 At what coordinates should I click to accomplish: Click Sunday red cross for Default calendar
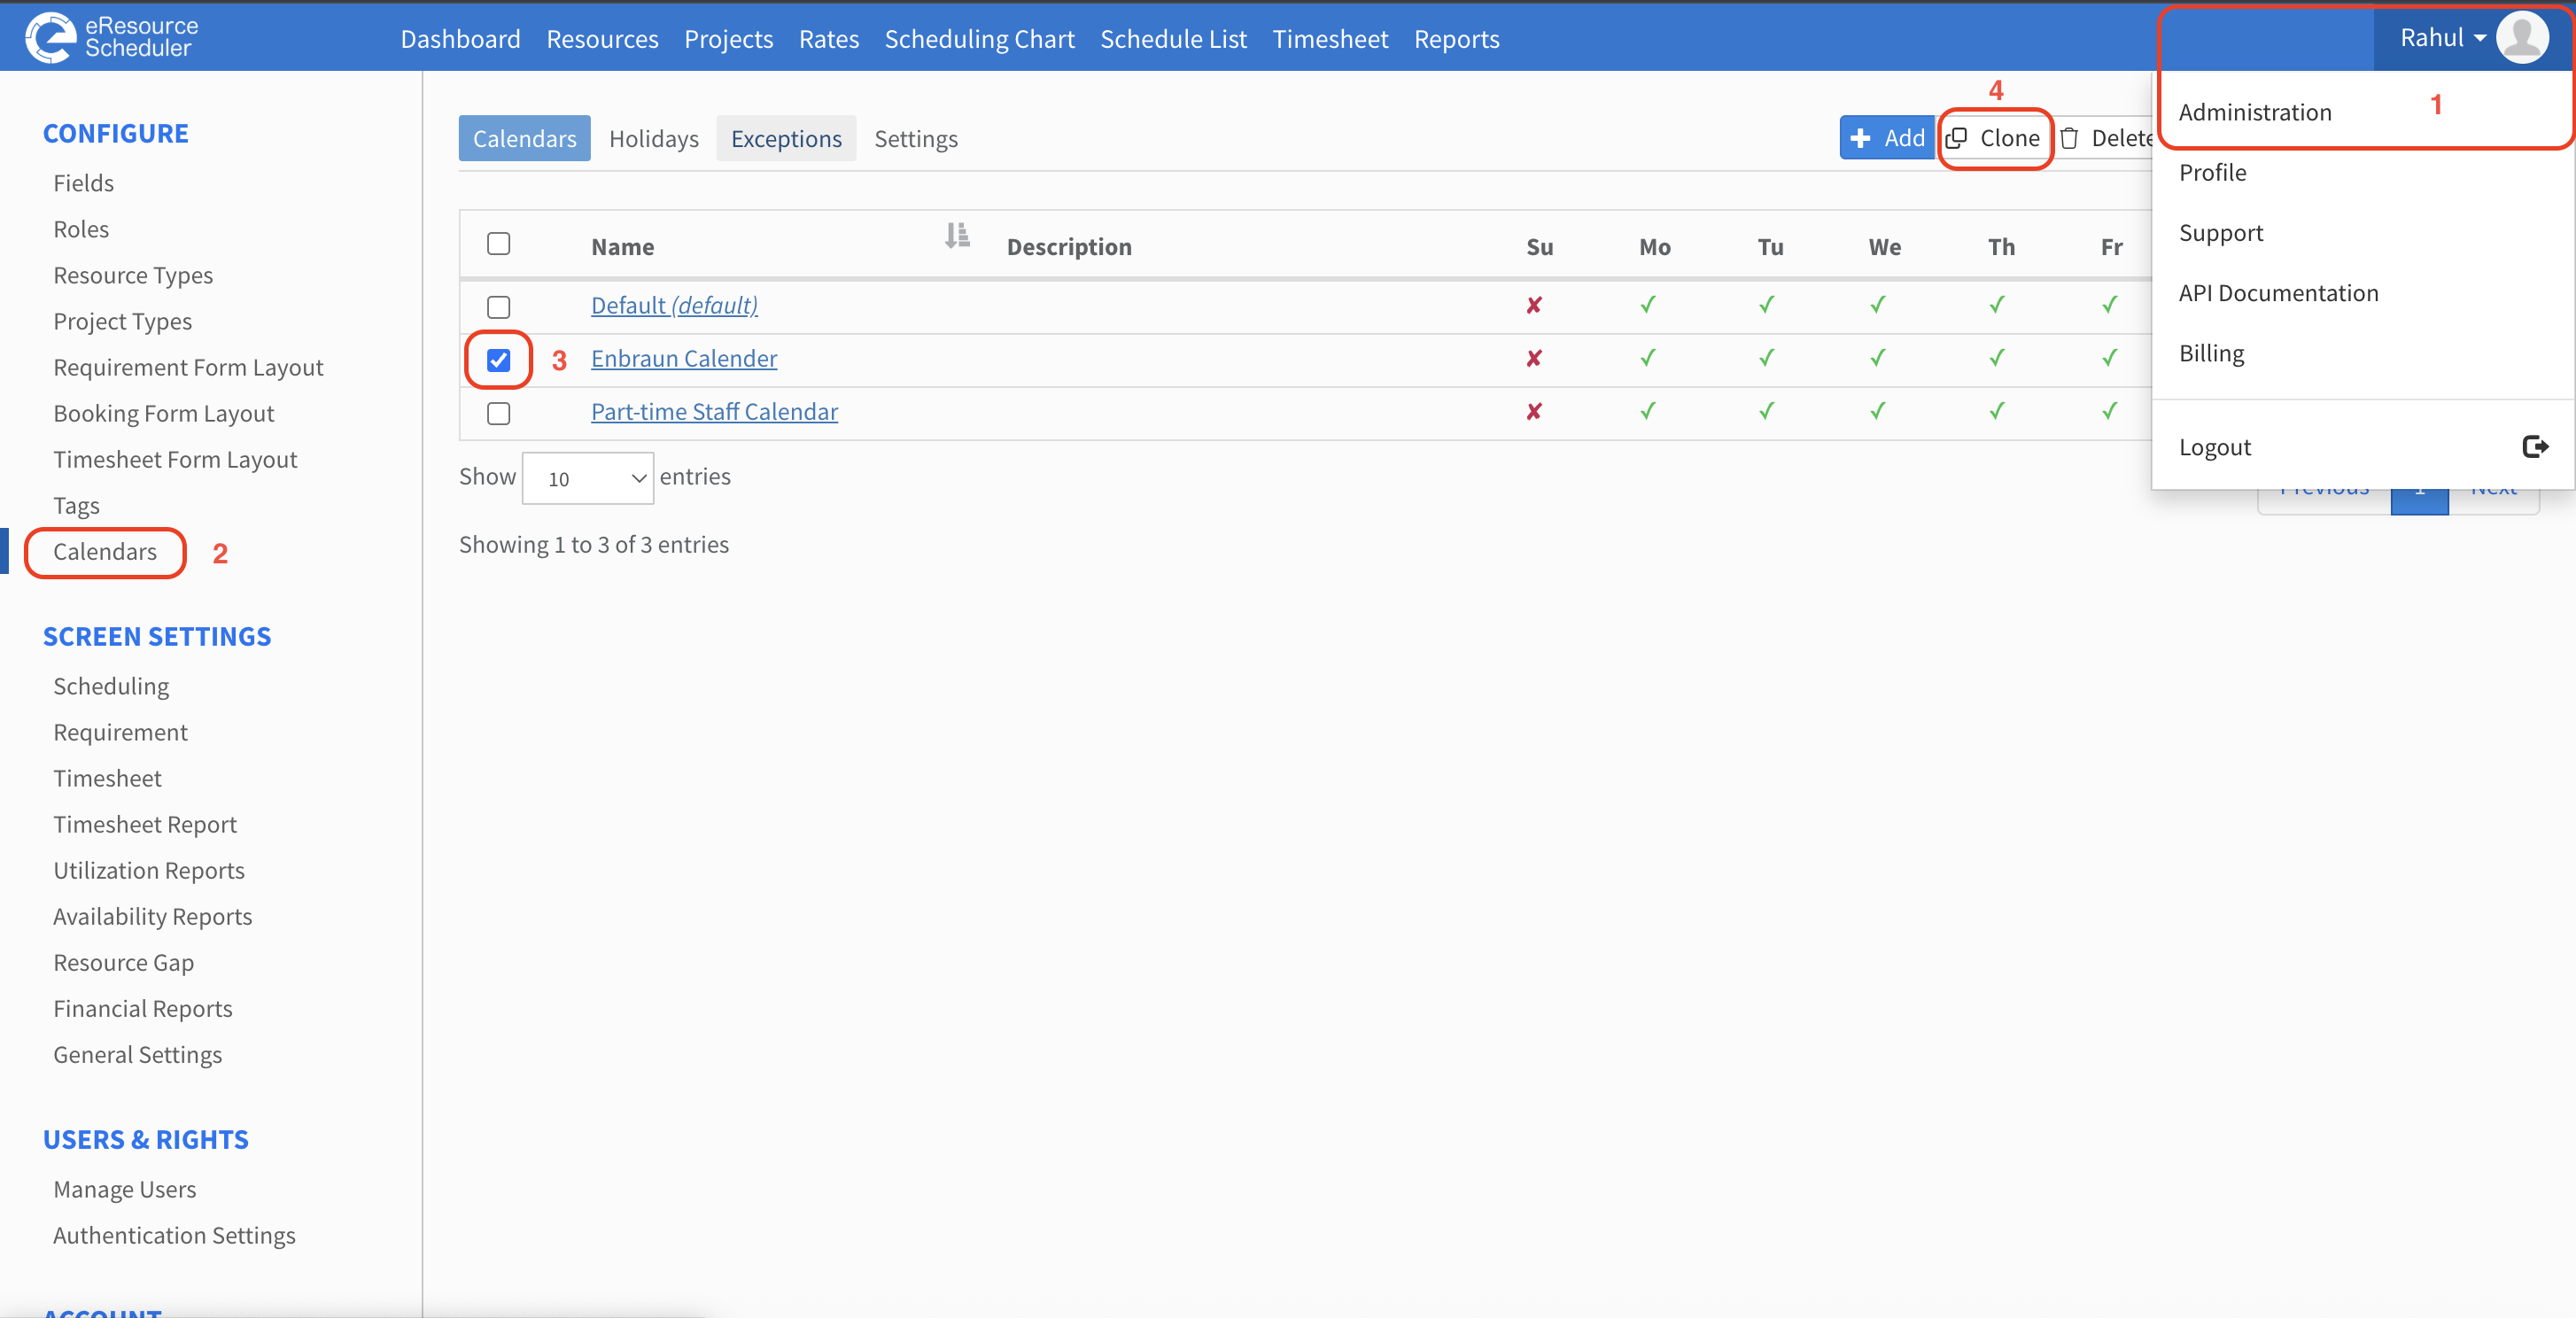coord(1534,305)
